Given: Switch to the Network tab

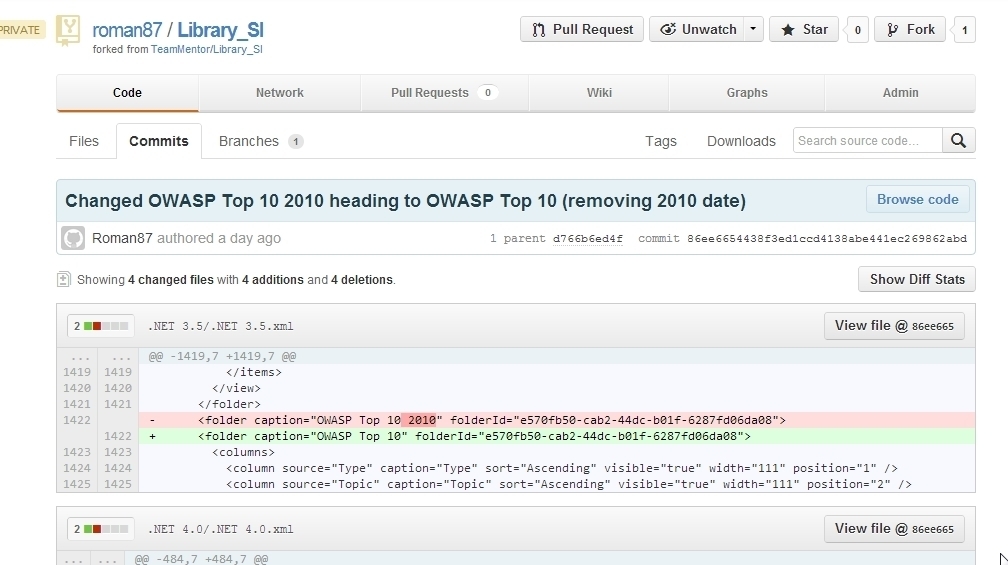Looking at the screenshot, I should [279, 93].
